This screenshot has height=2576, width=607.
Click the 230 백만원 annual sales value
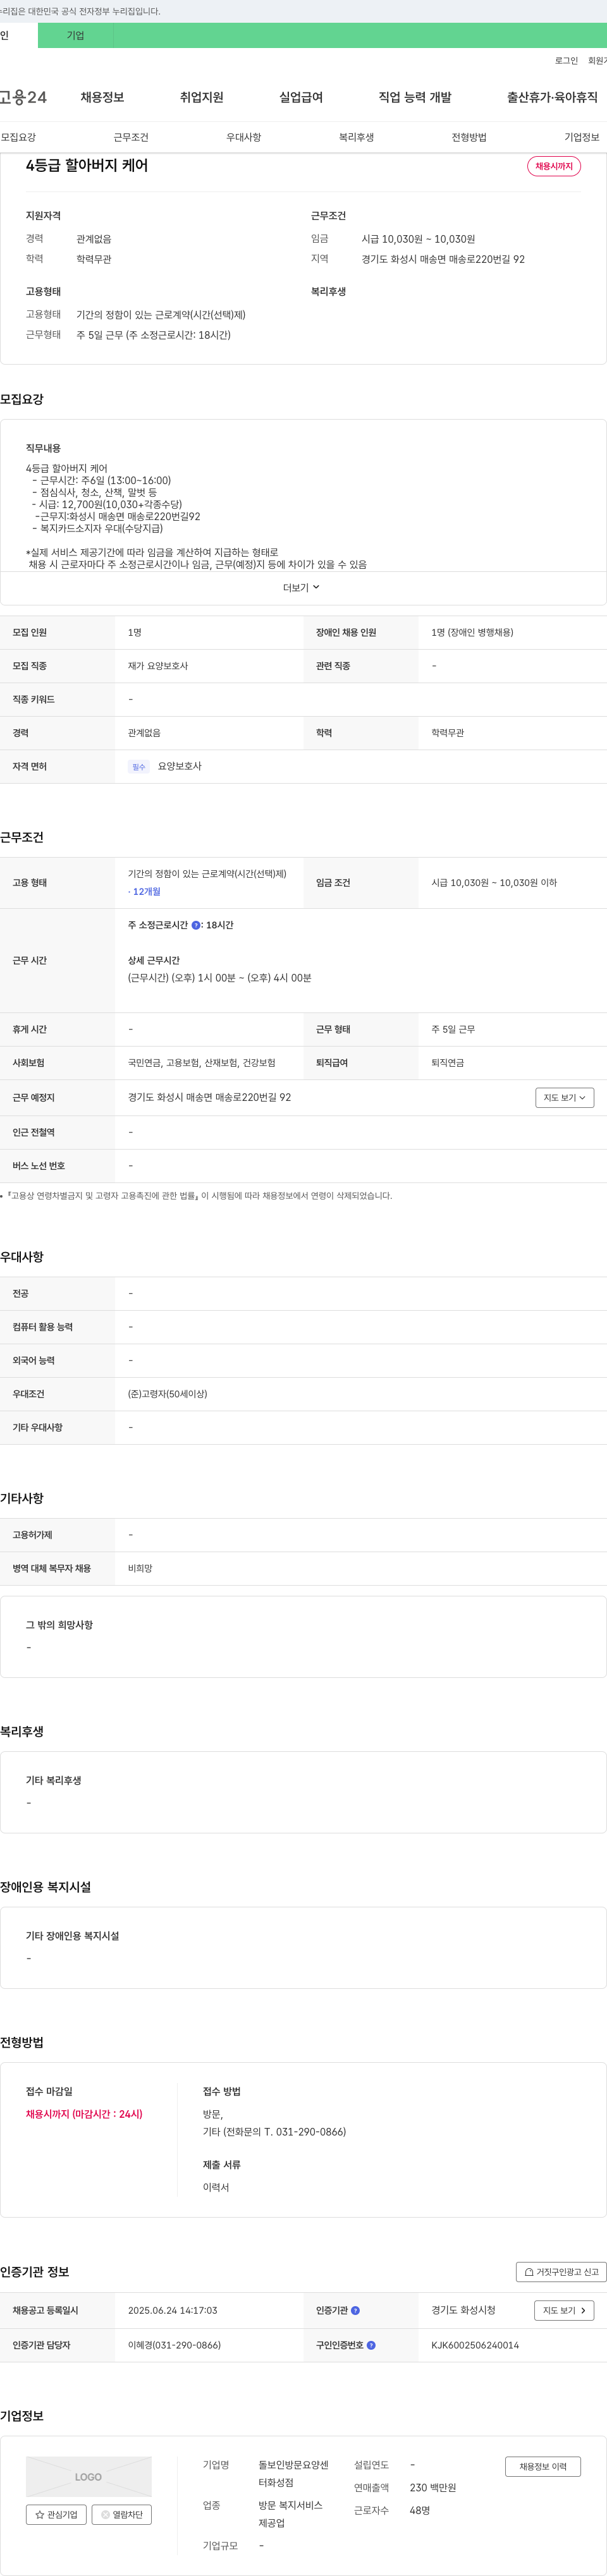(433, 2488)
